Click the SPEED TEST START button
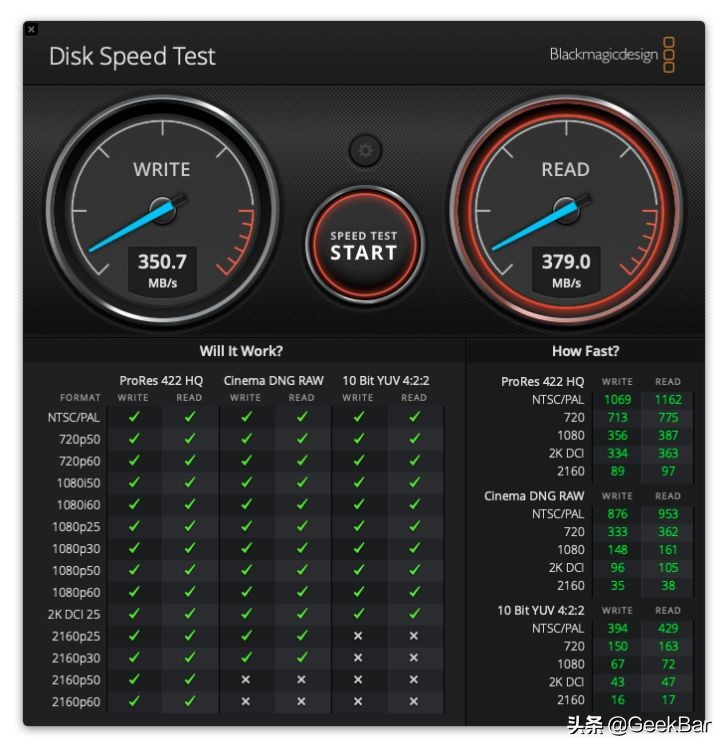Image resolution: width=728 pixels, height=752 pixels. point(364,245)
